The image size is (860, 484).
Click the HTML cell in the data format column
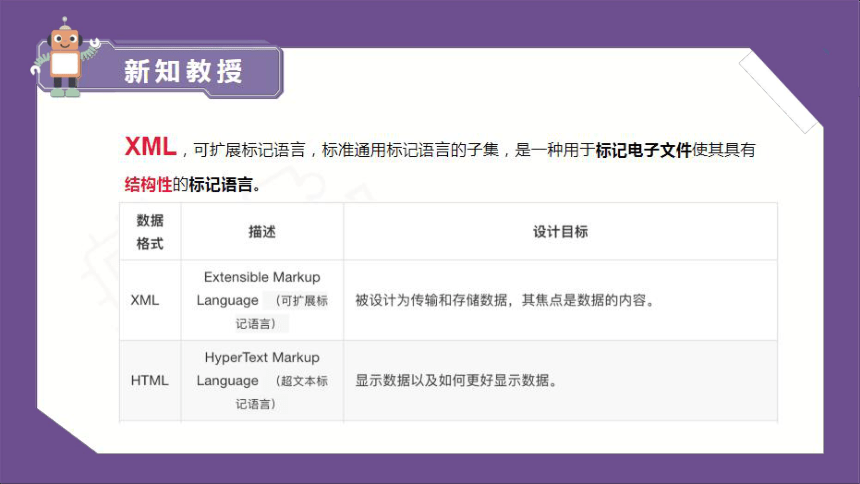150,381
